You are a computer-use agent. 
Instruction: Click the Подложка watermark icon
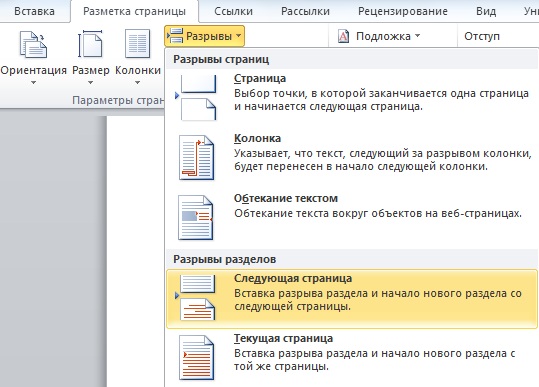point(343,36)
